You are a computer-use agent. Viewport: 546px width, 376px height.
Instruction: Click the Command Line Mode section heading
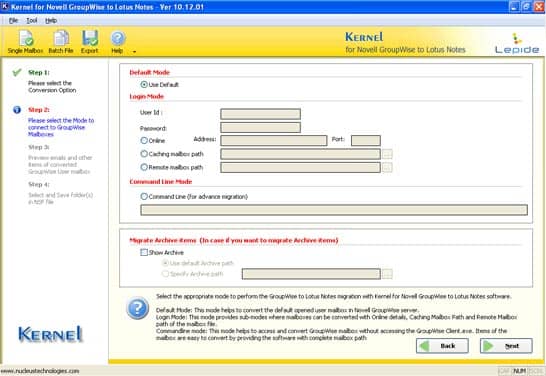(161, 181)
